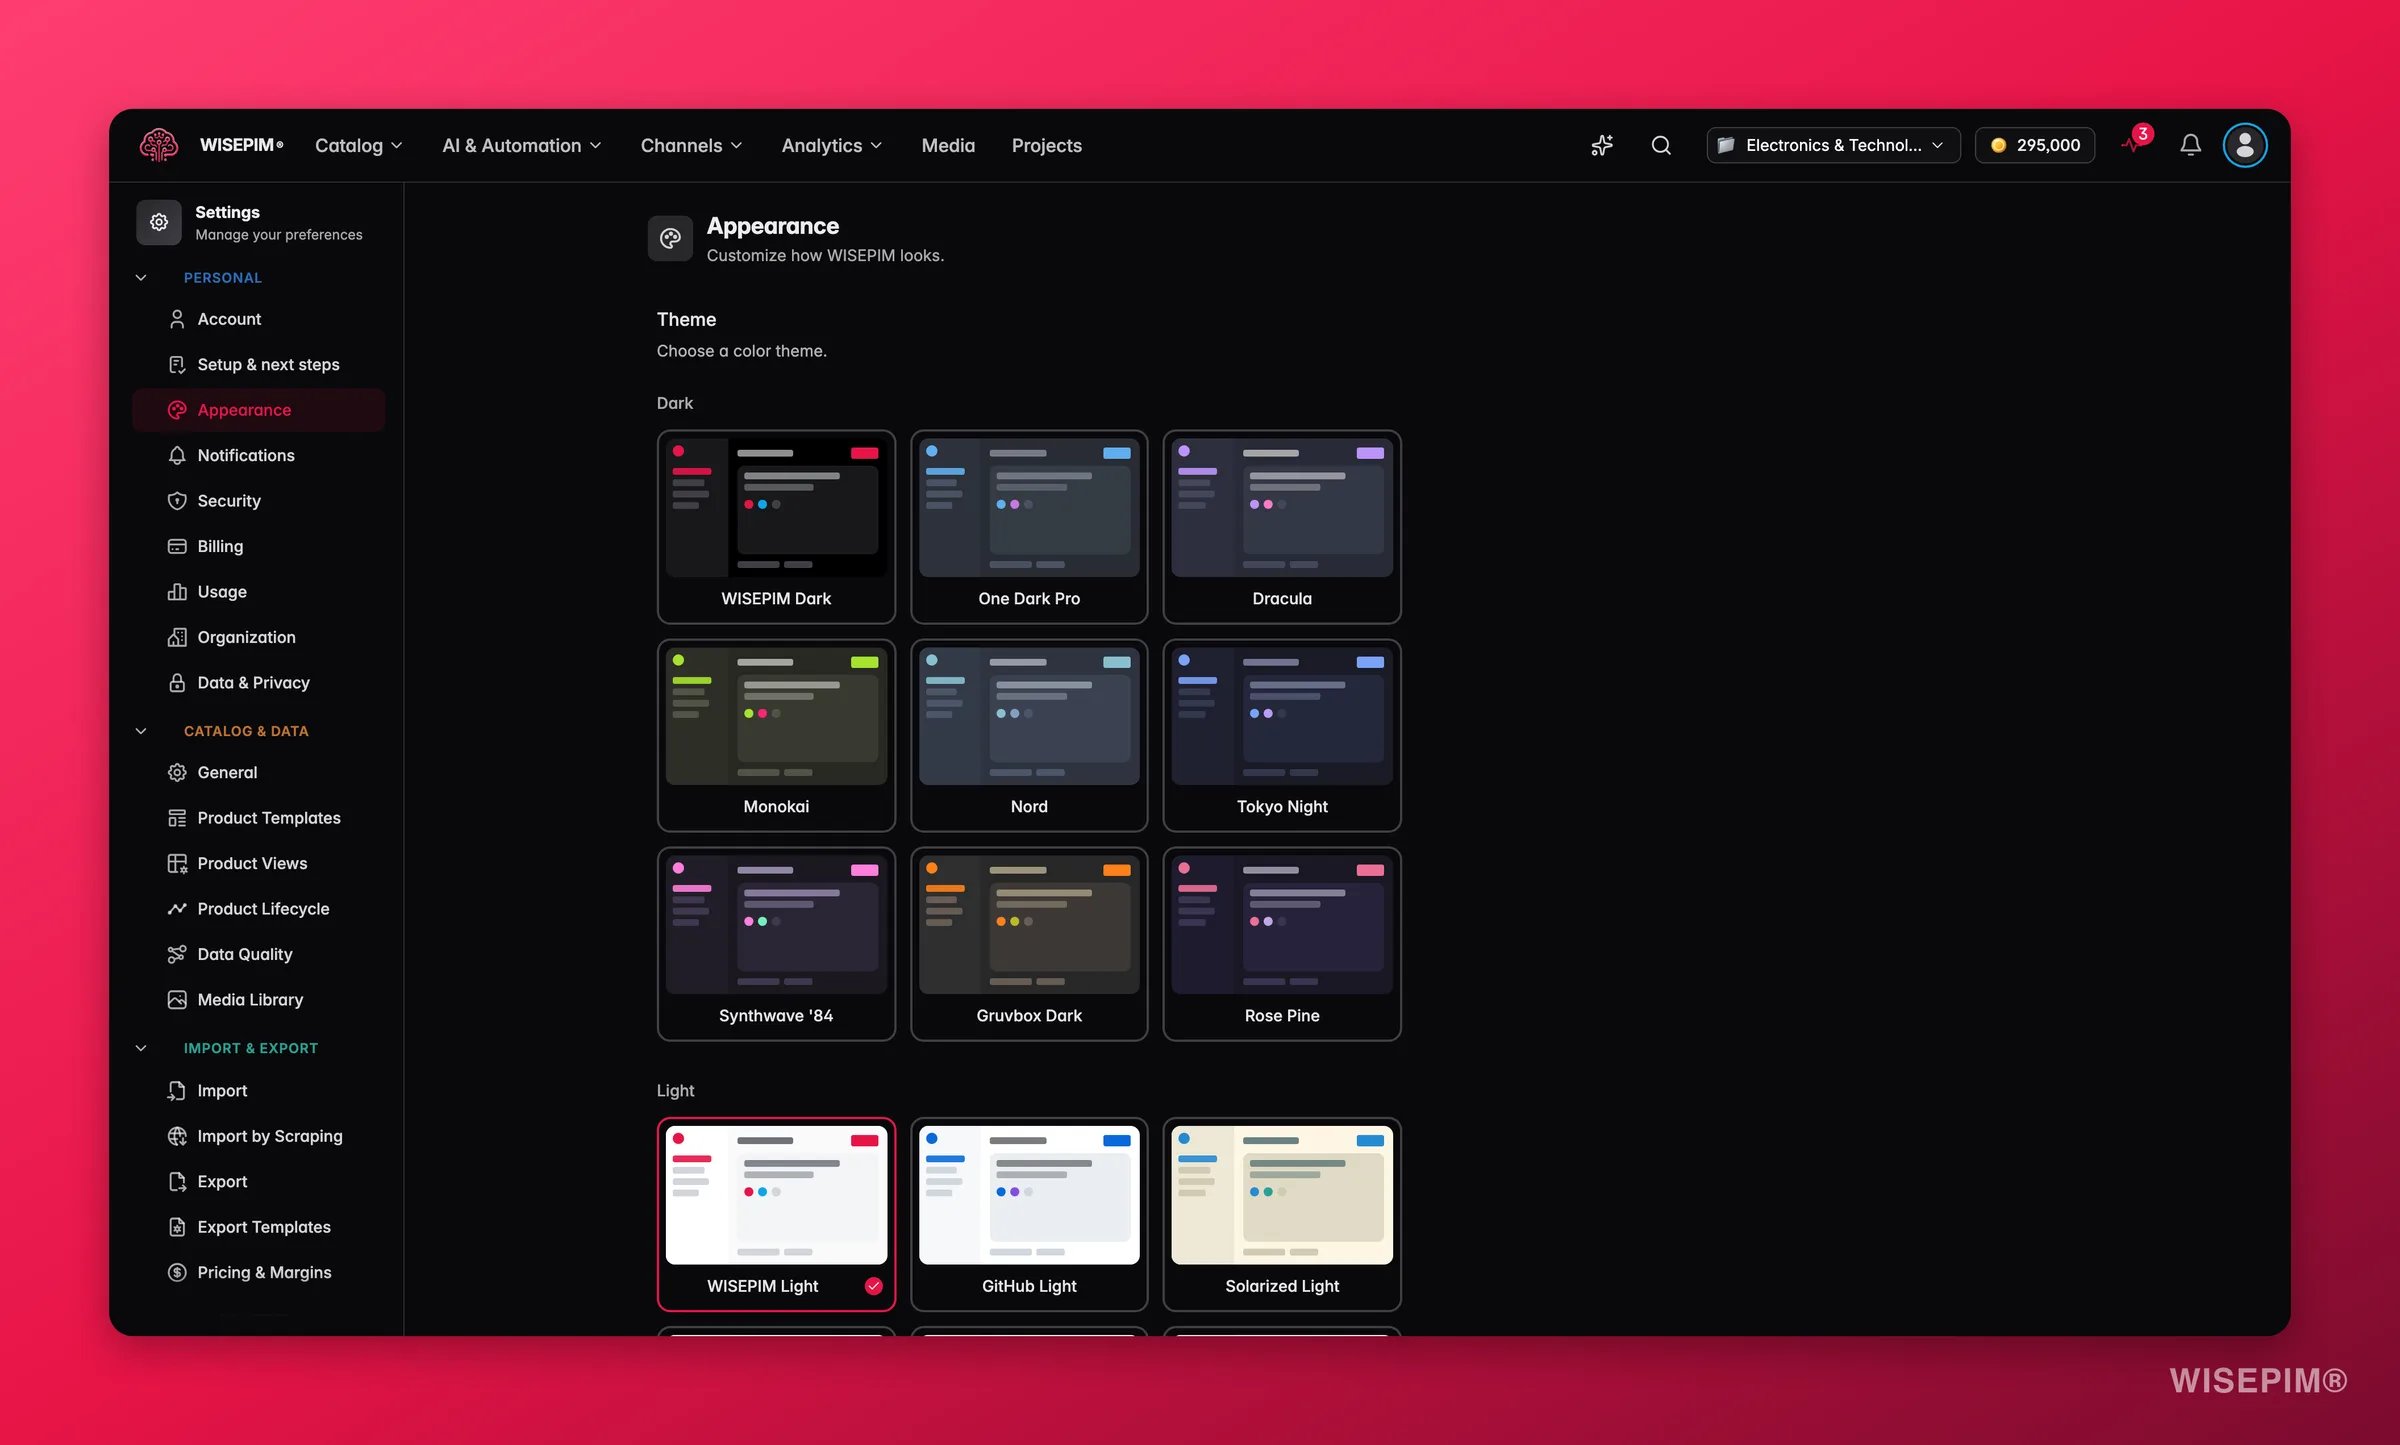The image size is (2400, 1445).
Task: Click the Product Templates layout icon
Action: click(177, 818)
